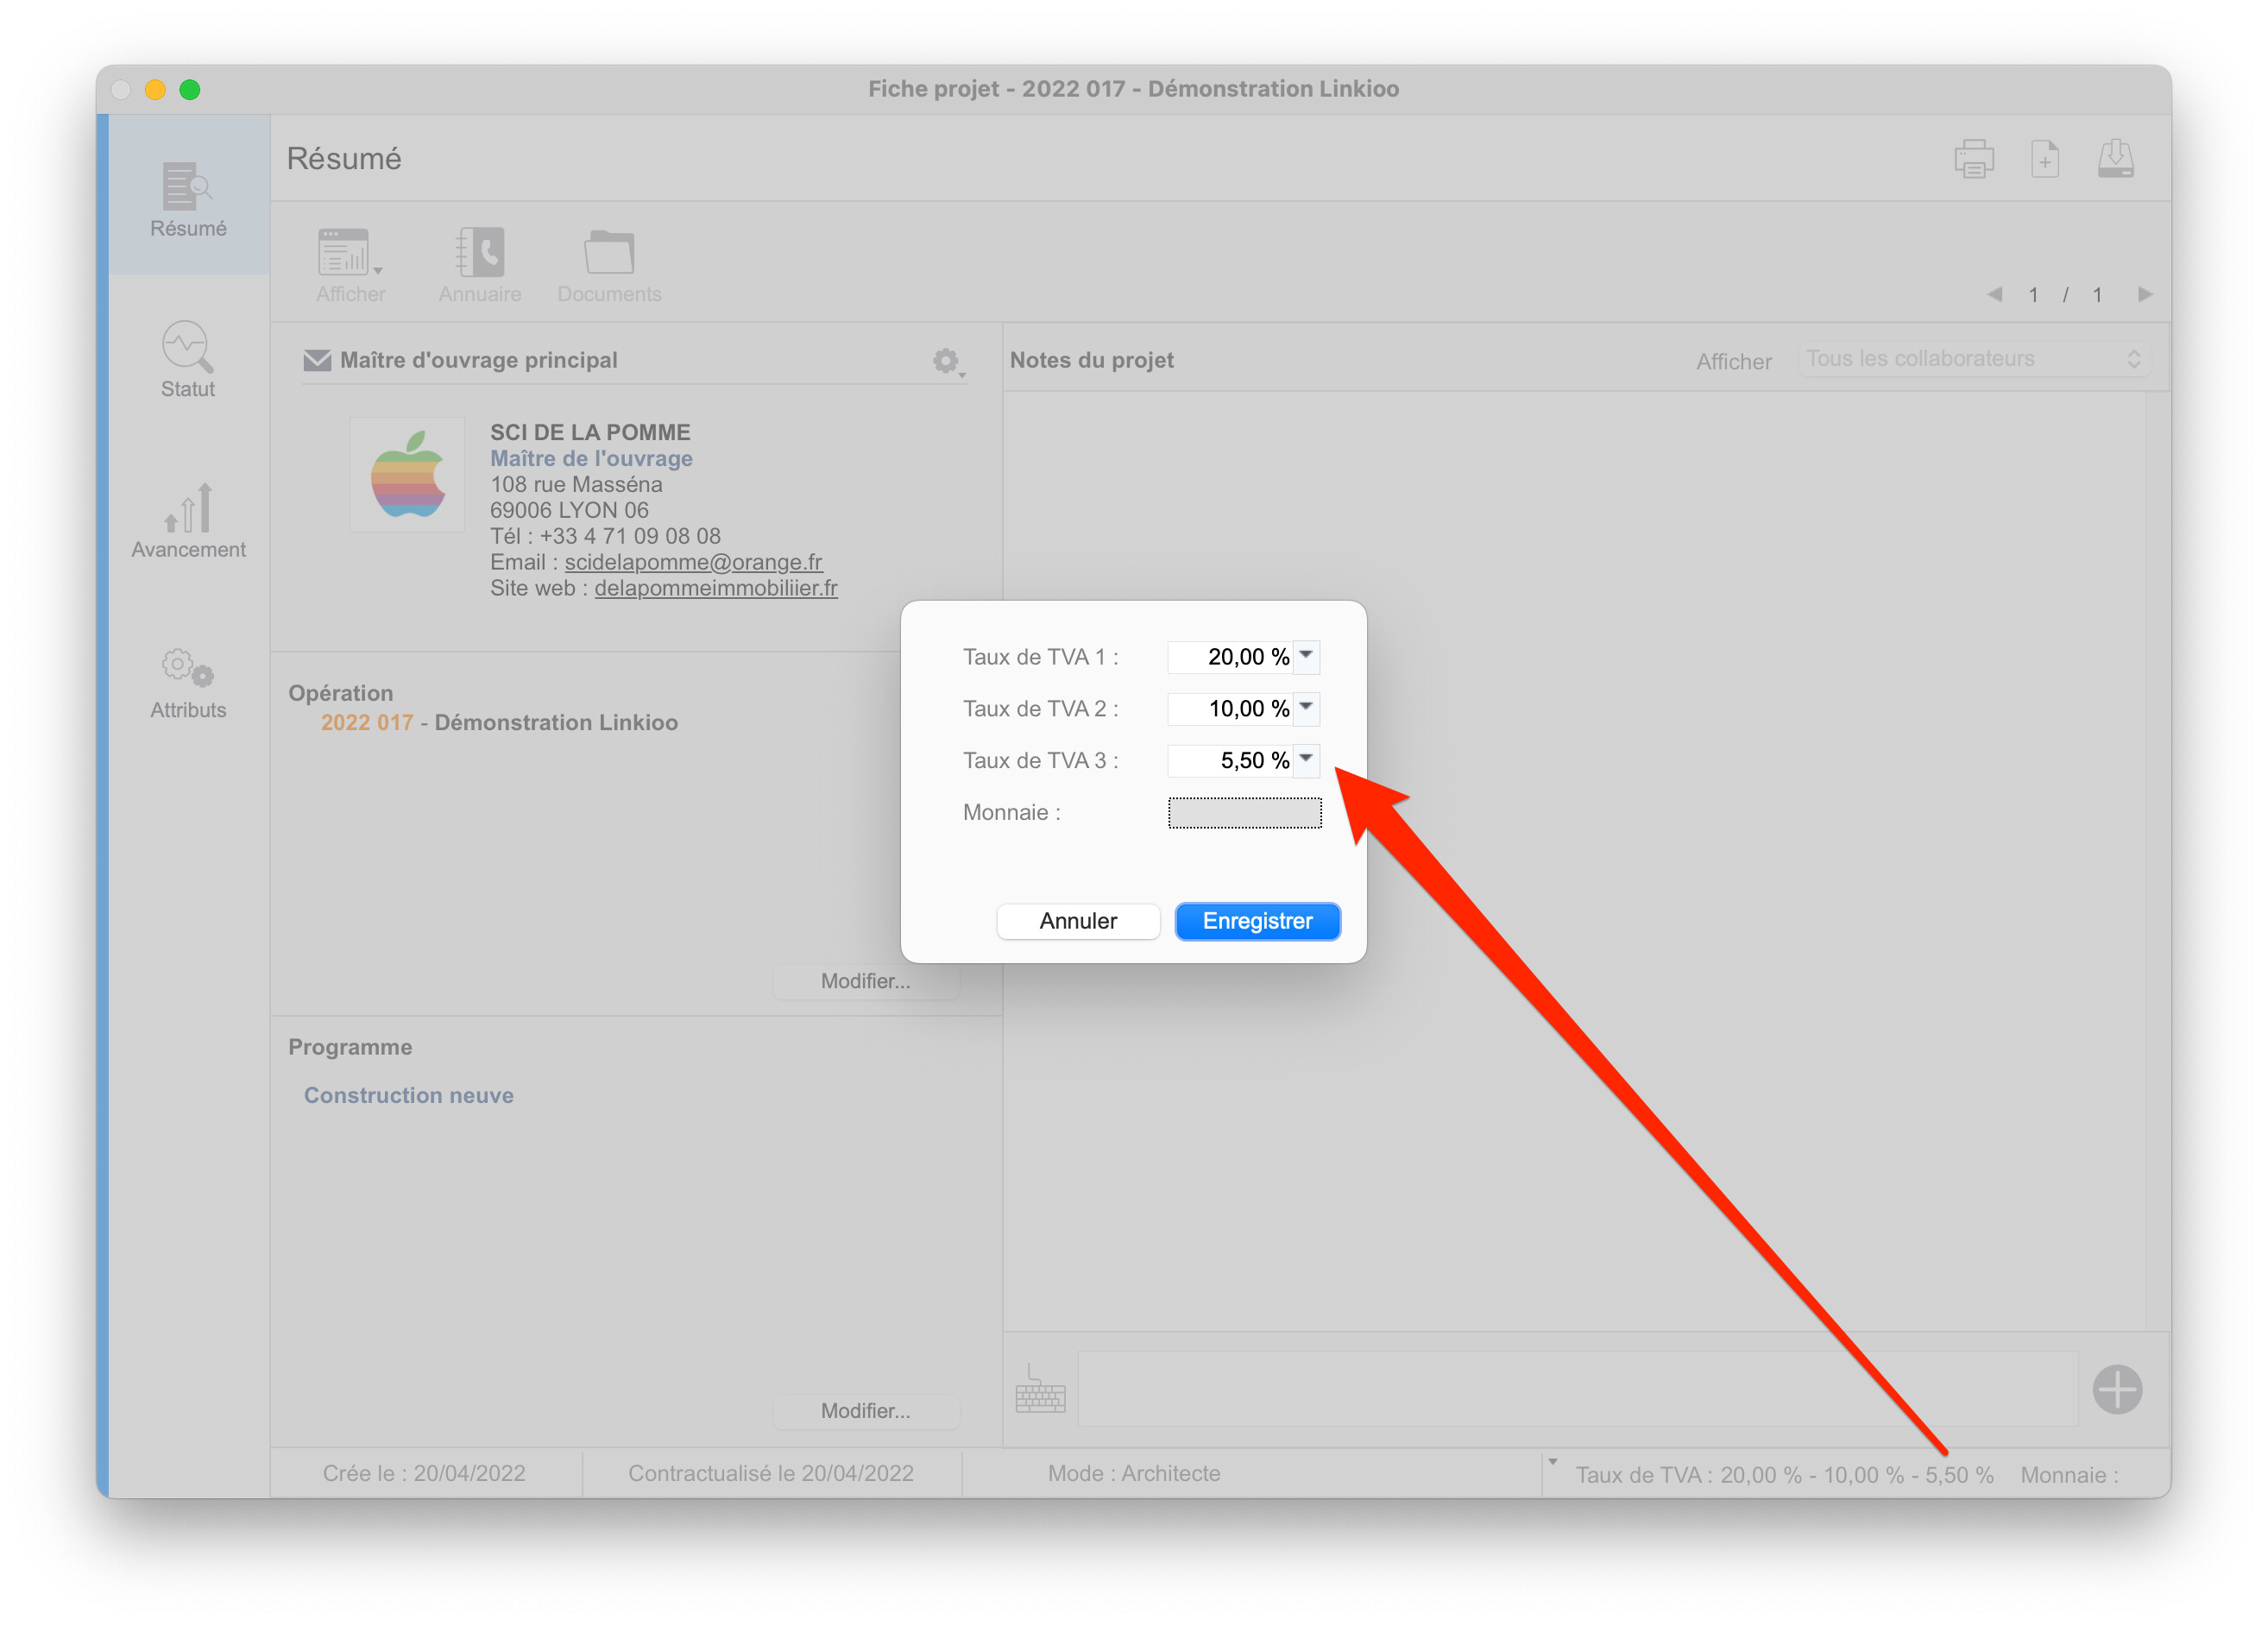Click the download to disk icon

(2115, 158)
